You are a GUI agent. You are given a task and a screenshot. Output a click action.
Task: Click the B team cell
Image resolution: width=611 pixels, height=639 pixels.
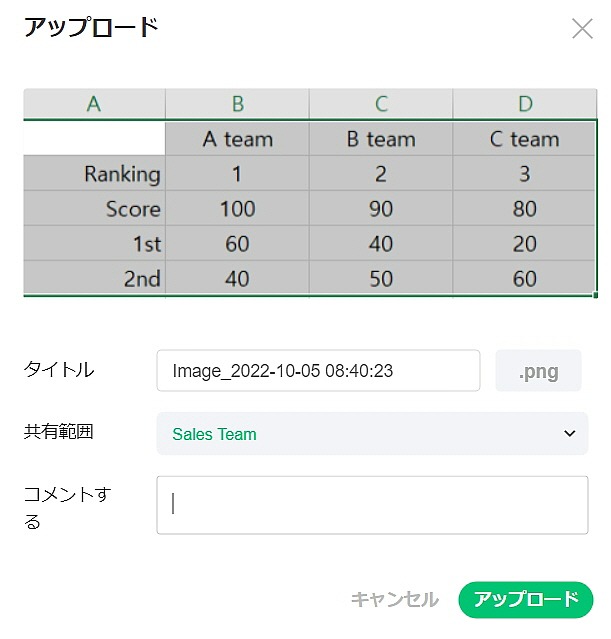click(381, 139)
